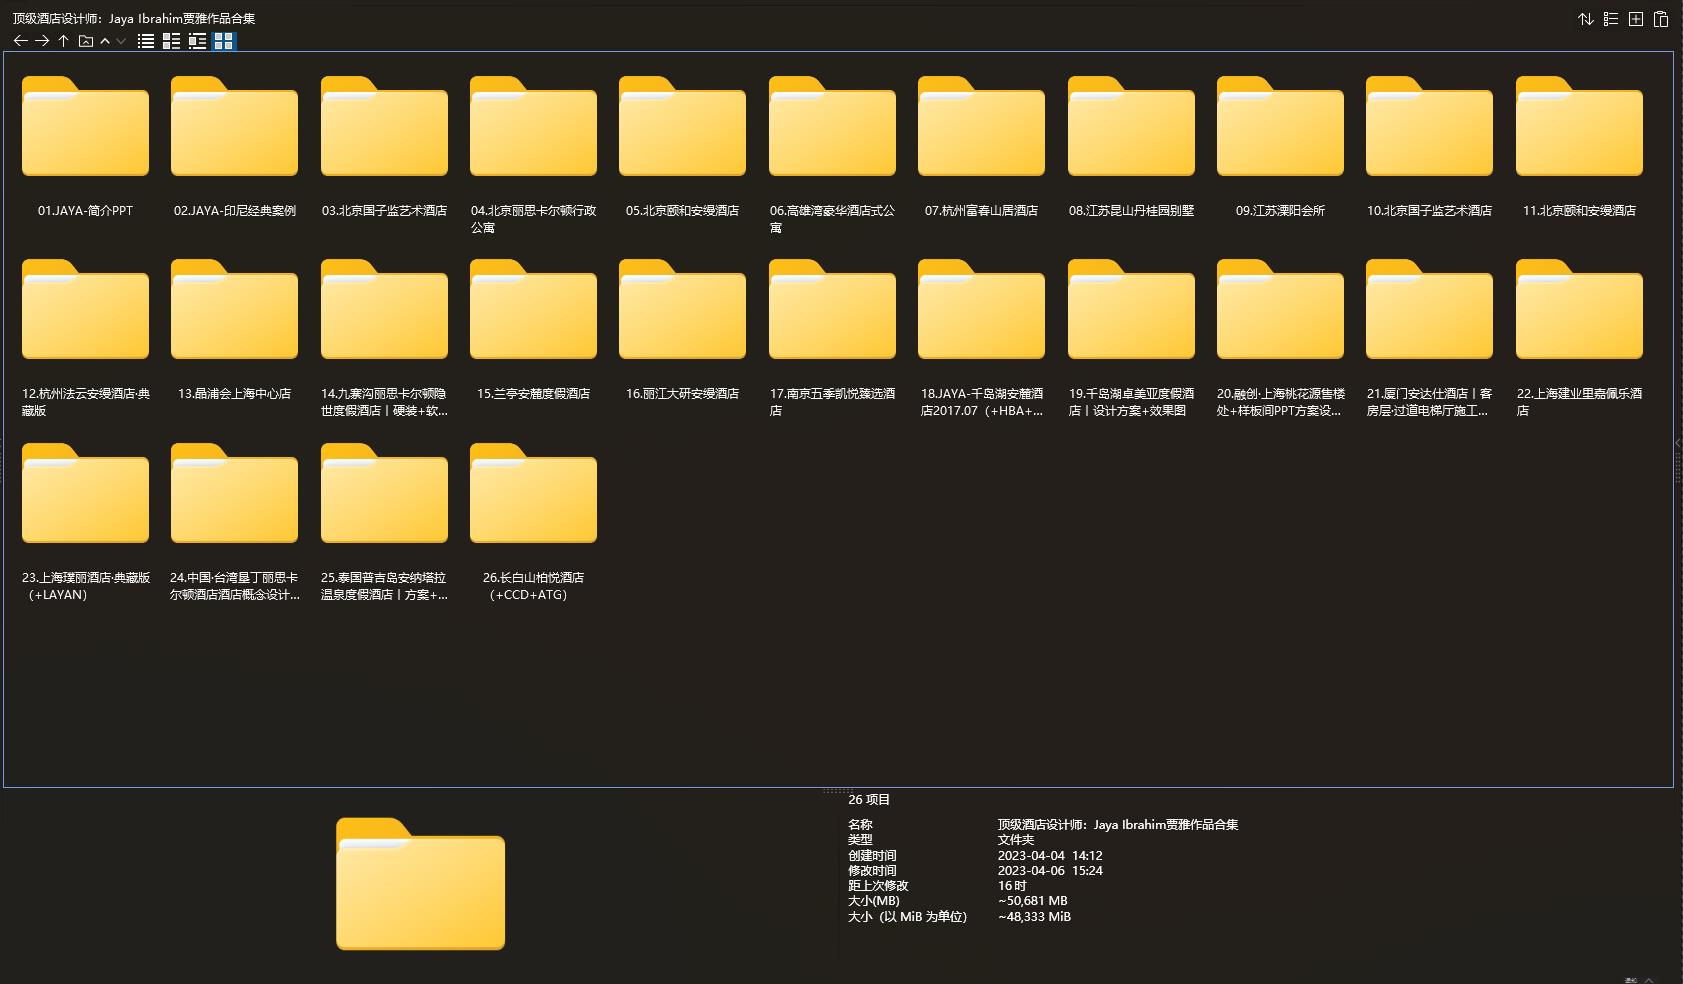Click the parent folder browse icon
The image size is (1683, 984).
tap(86, 41)
